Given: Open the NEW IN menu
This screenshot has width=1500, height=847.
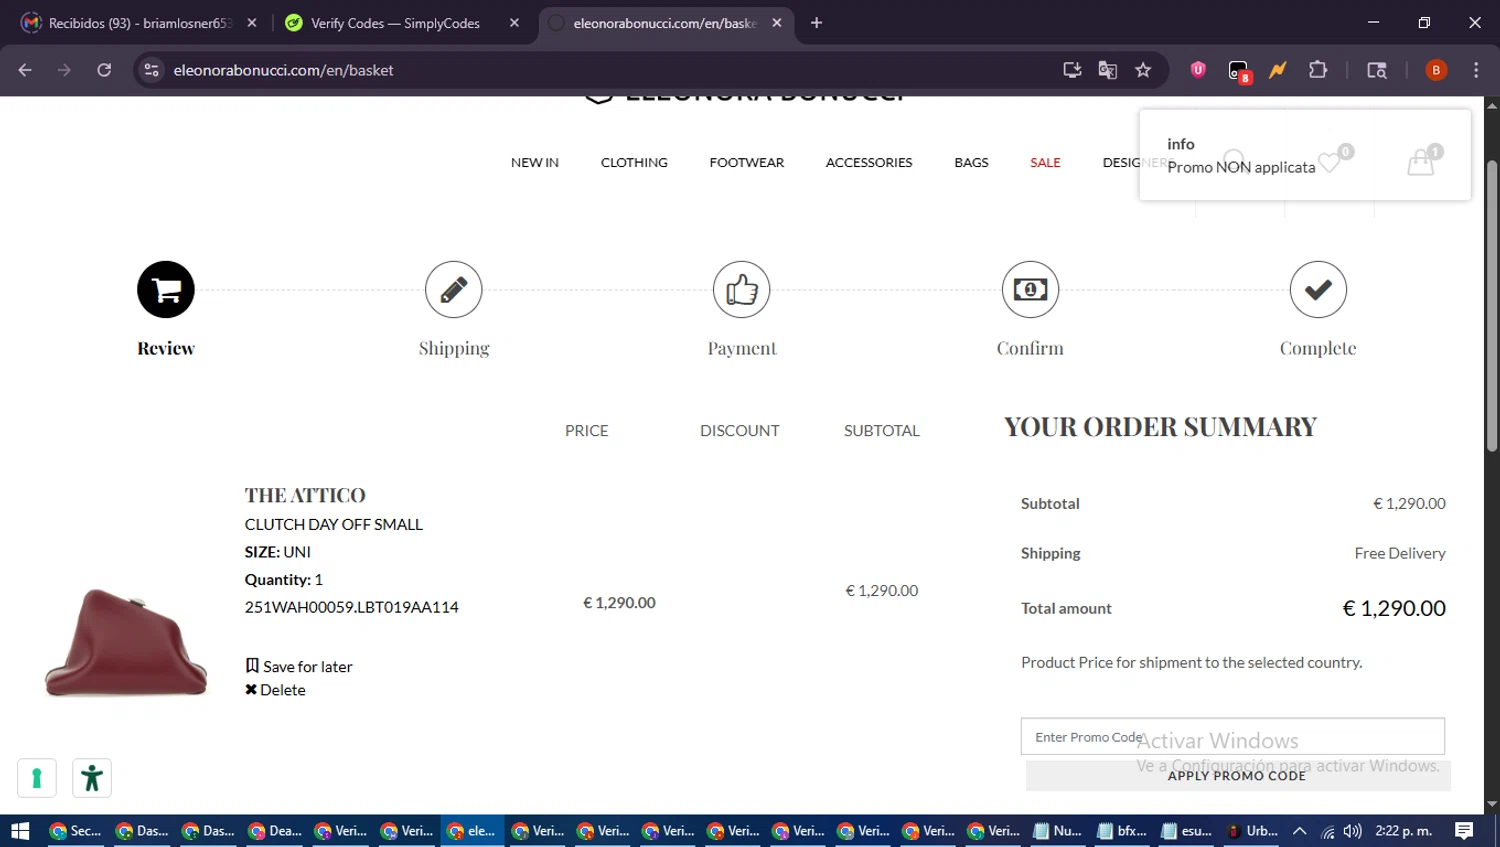Looking at the screenshot, I should (535, 162).
